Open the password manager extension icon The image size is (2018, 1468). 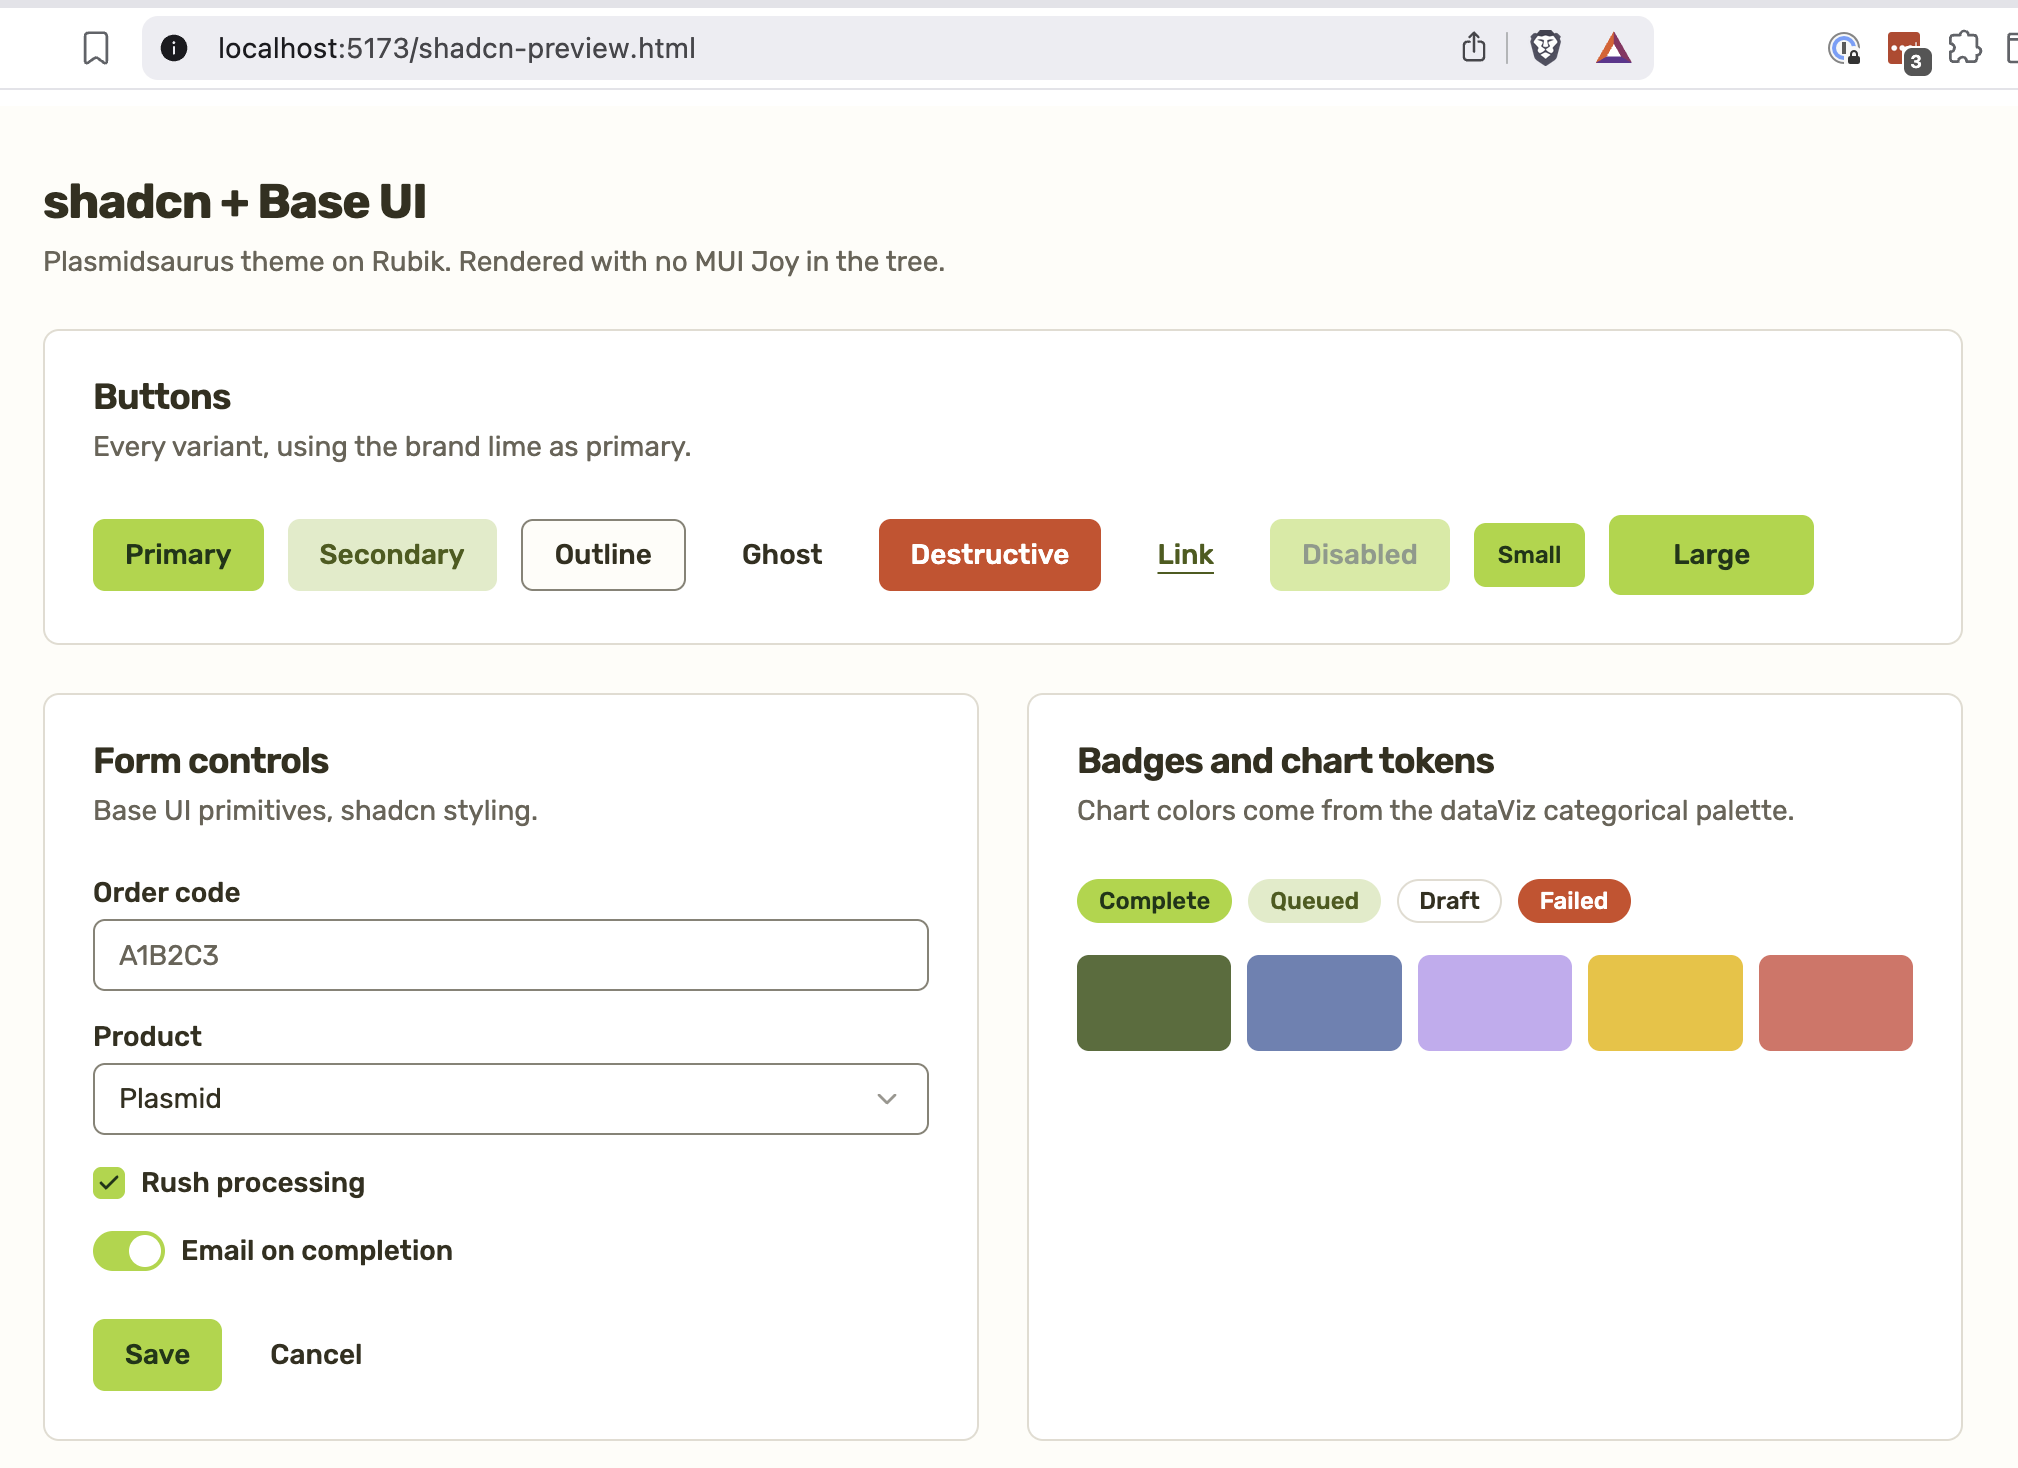pos(1844,48)
